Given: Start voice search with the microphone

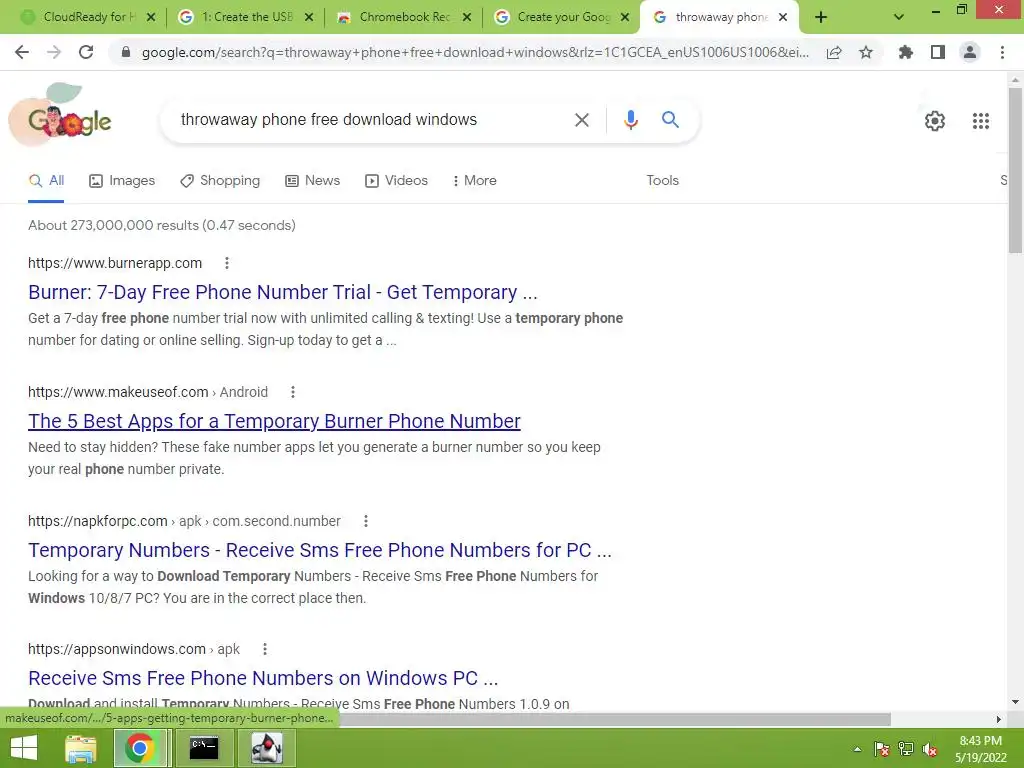Looking at the screenshot, I should [630, 120].
